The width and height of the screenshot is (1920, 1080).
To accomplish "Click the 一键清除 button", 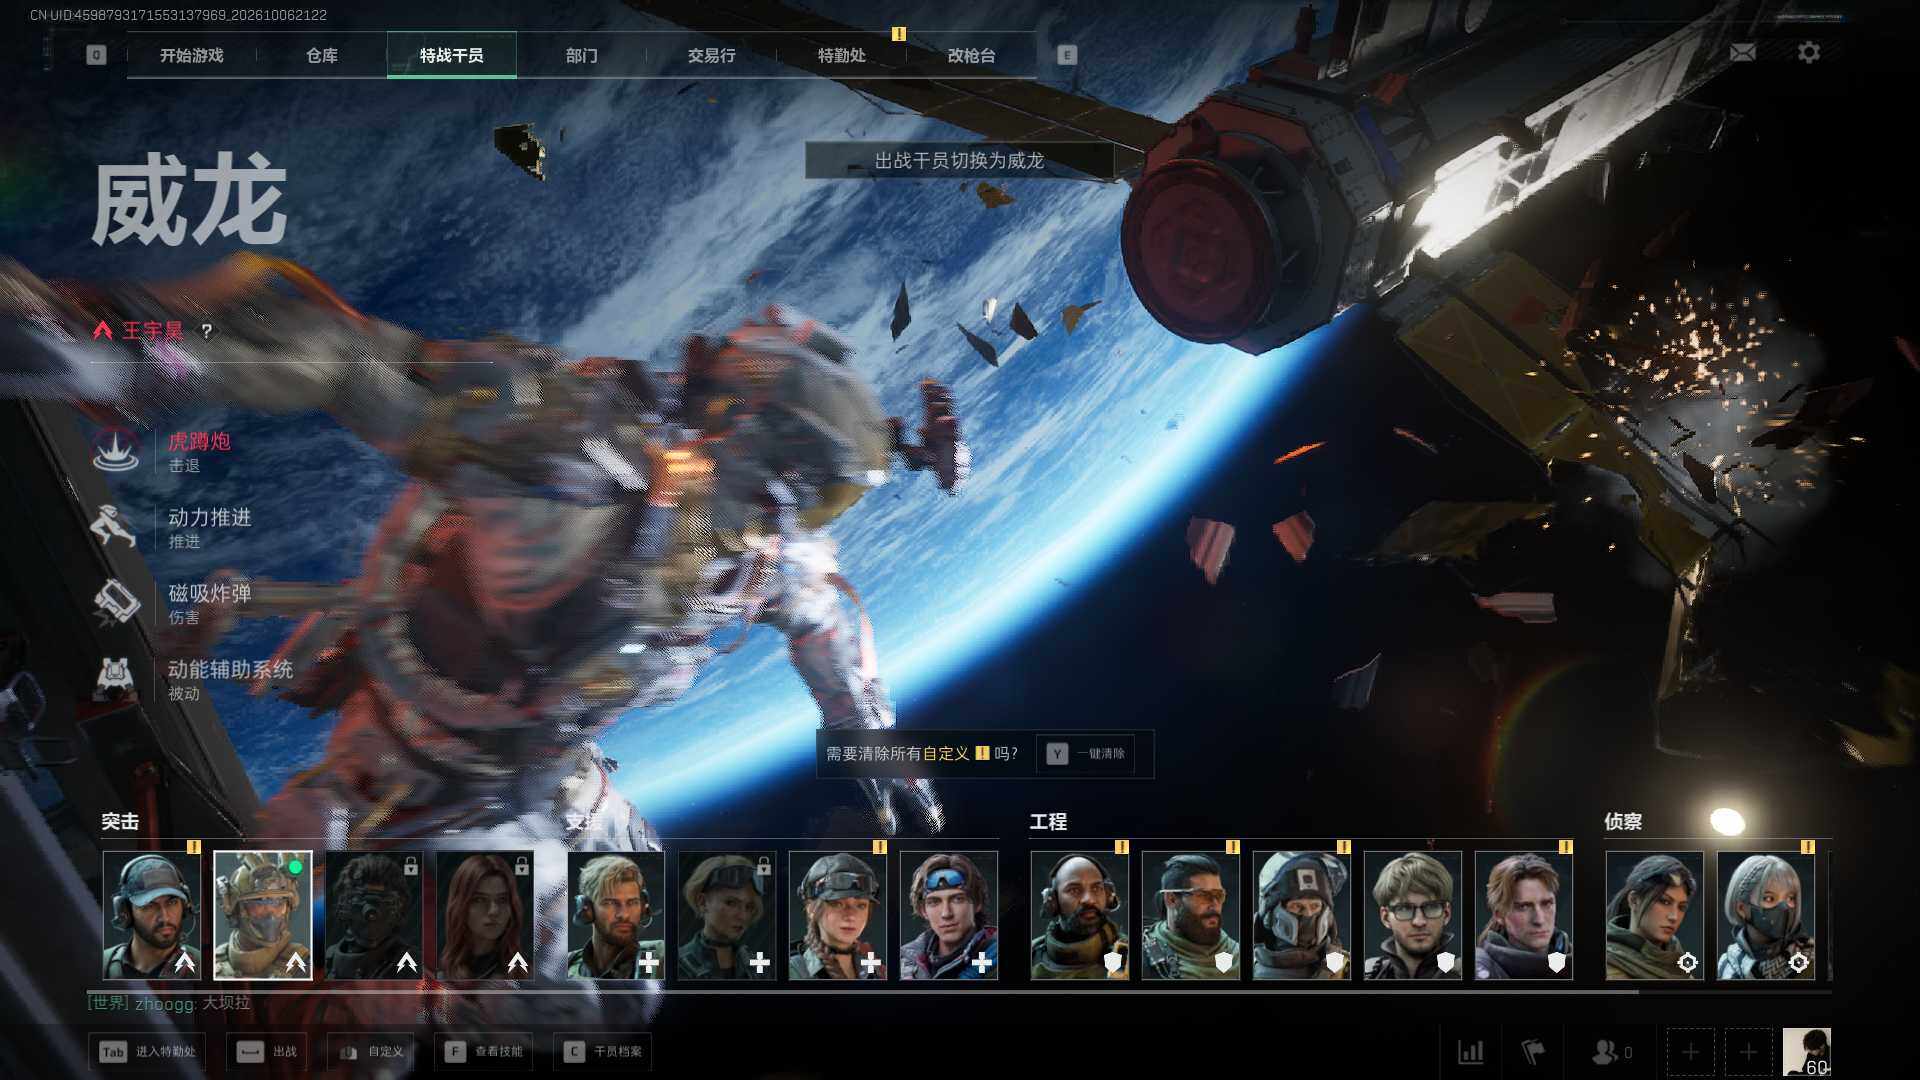I will click(x=1086, y=754).
